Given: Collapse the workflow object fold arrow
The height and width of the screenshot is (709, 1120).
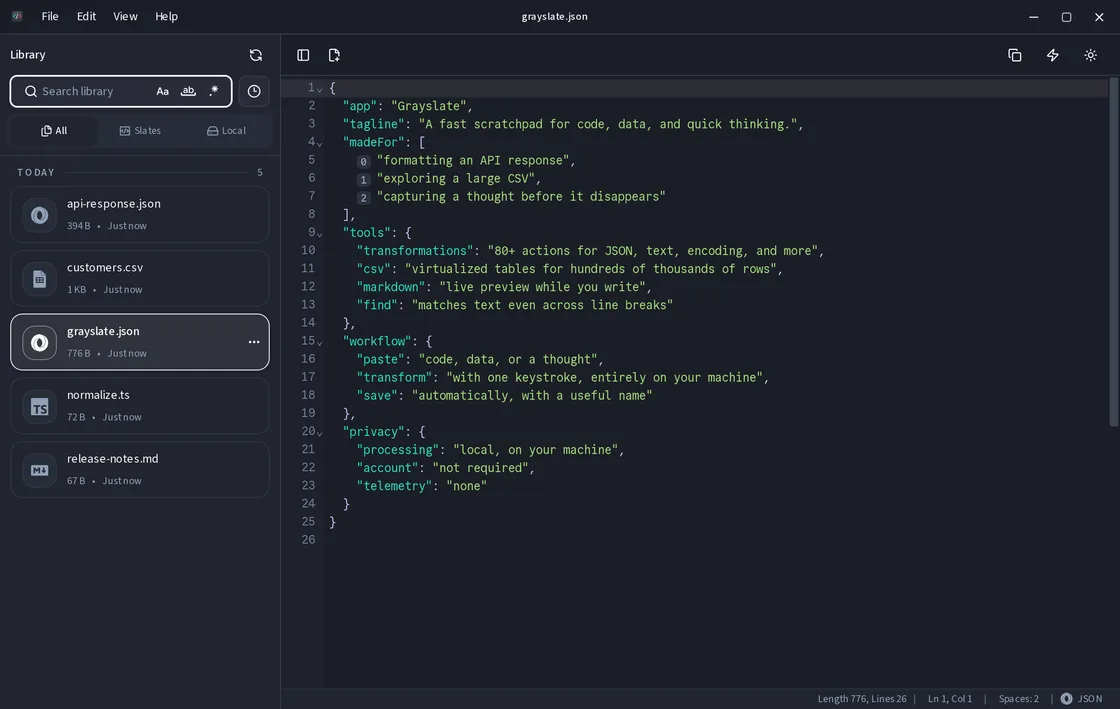Looking at the screenshot, I should pyautogui.click(x=319, y=343).
